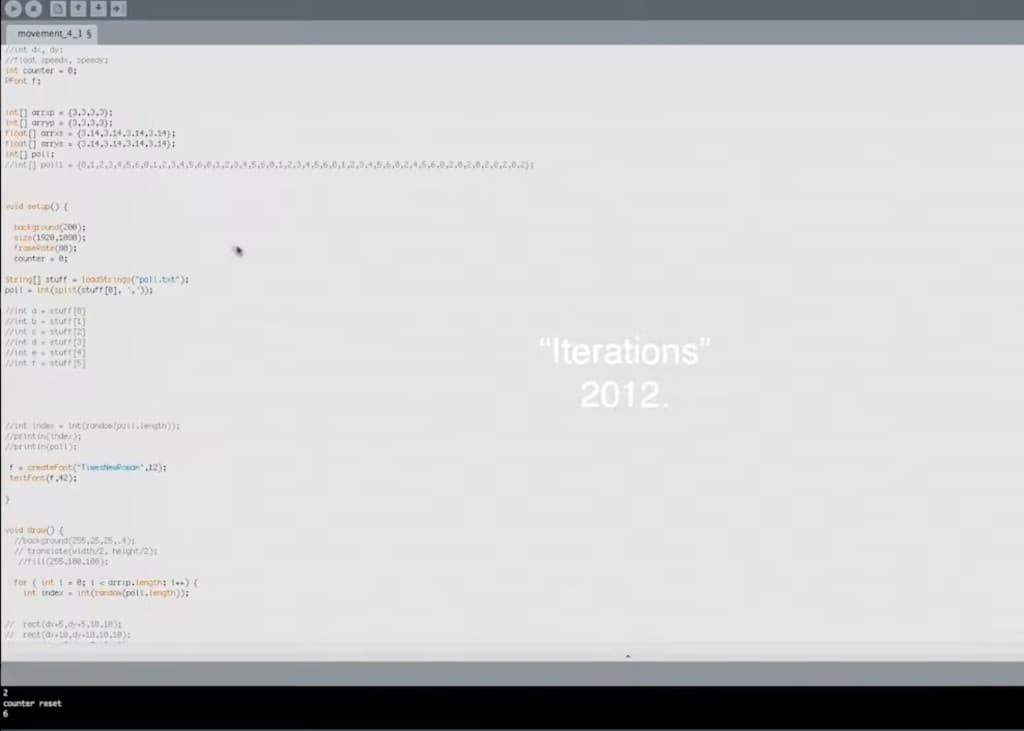Viewport: 1024px width, 731px height.
Task: Click the 'int[] poll;' declaration
Action: tap(29, 154)
